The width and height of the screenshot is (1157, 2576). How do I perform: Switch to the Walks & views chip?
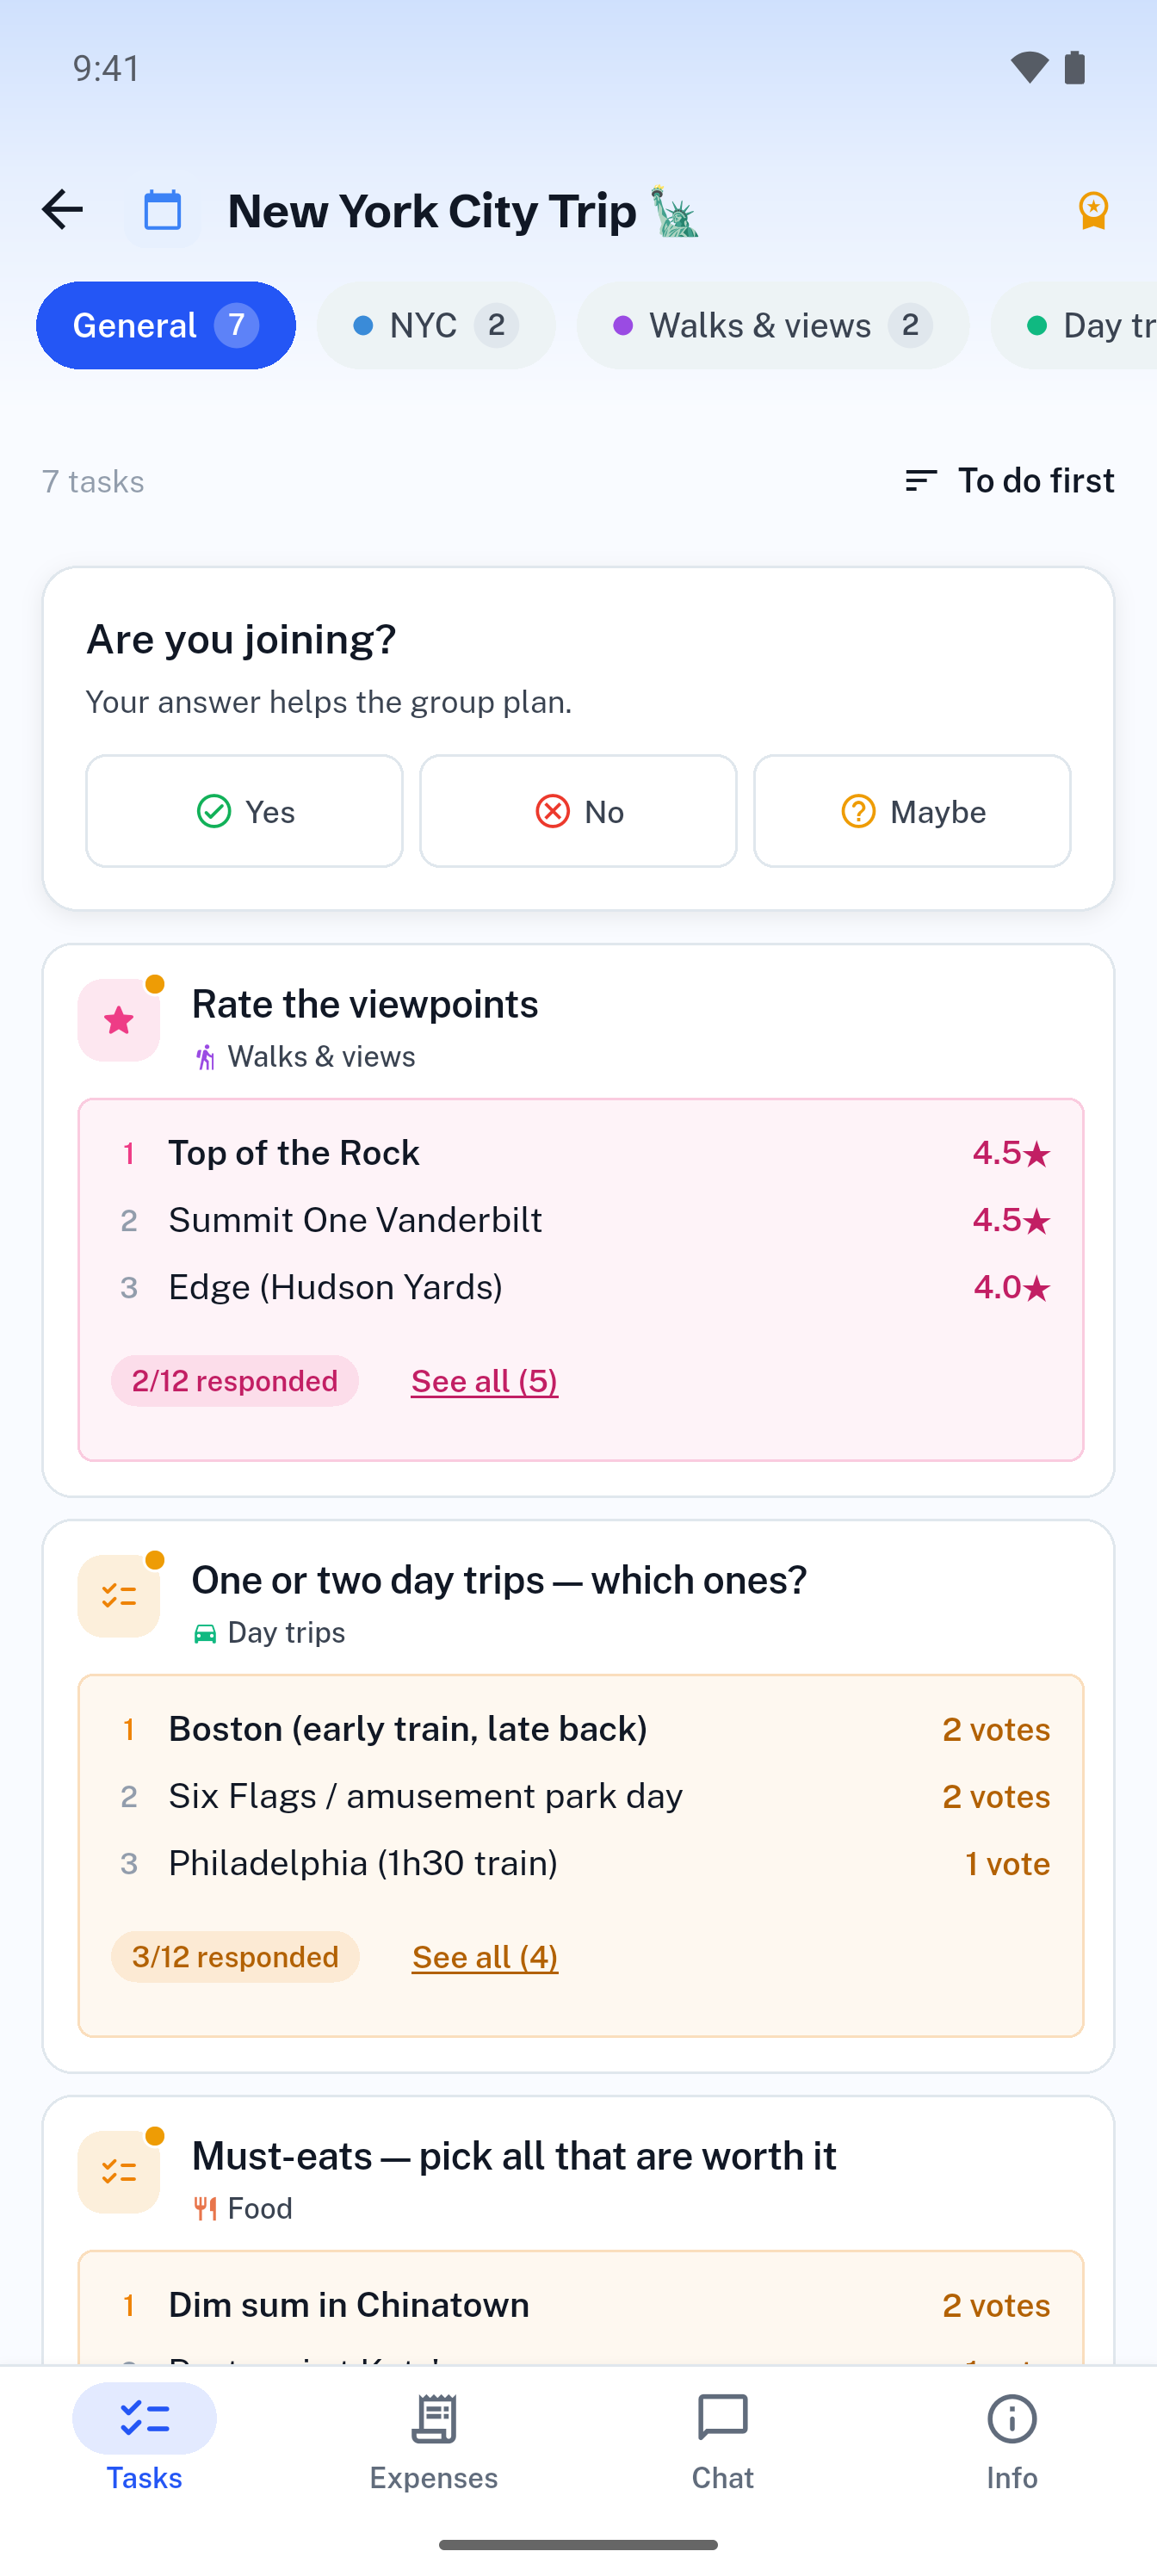pyautogui.click(x=773, y=326)
